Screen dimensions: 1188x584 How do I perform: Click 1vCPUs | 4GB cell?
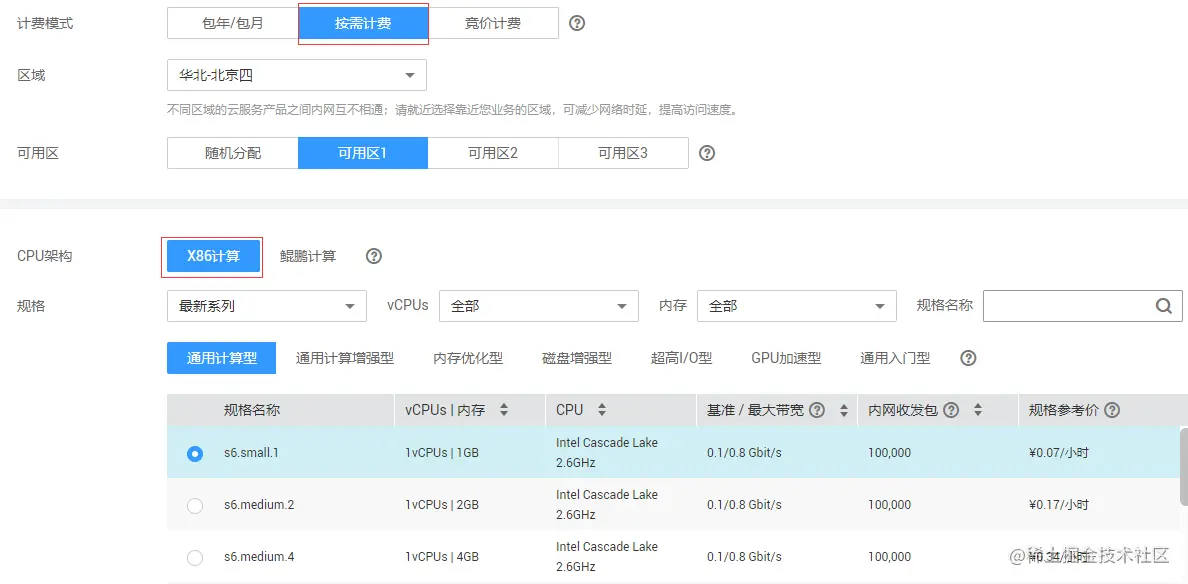click(x=442, y=557)
